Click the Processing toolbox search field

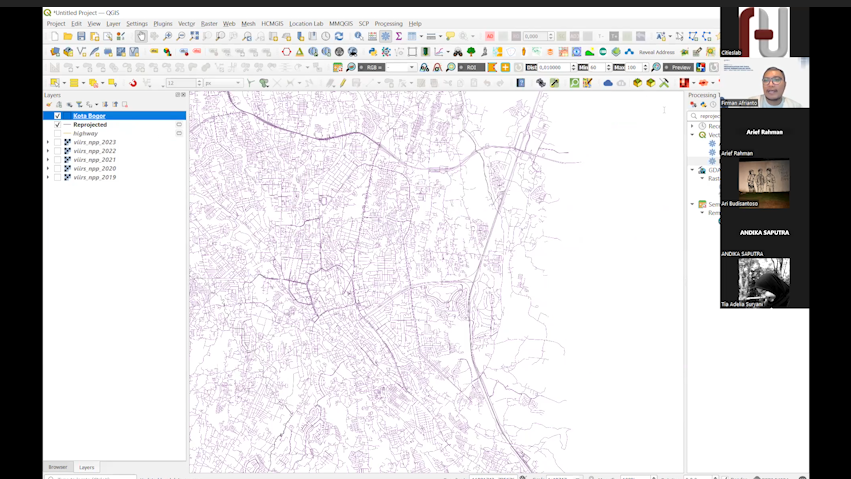click(x=708, y=115)
